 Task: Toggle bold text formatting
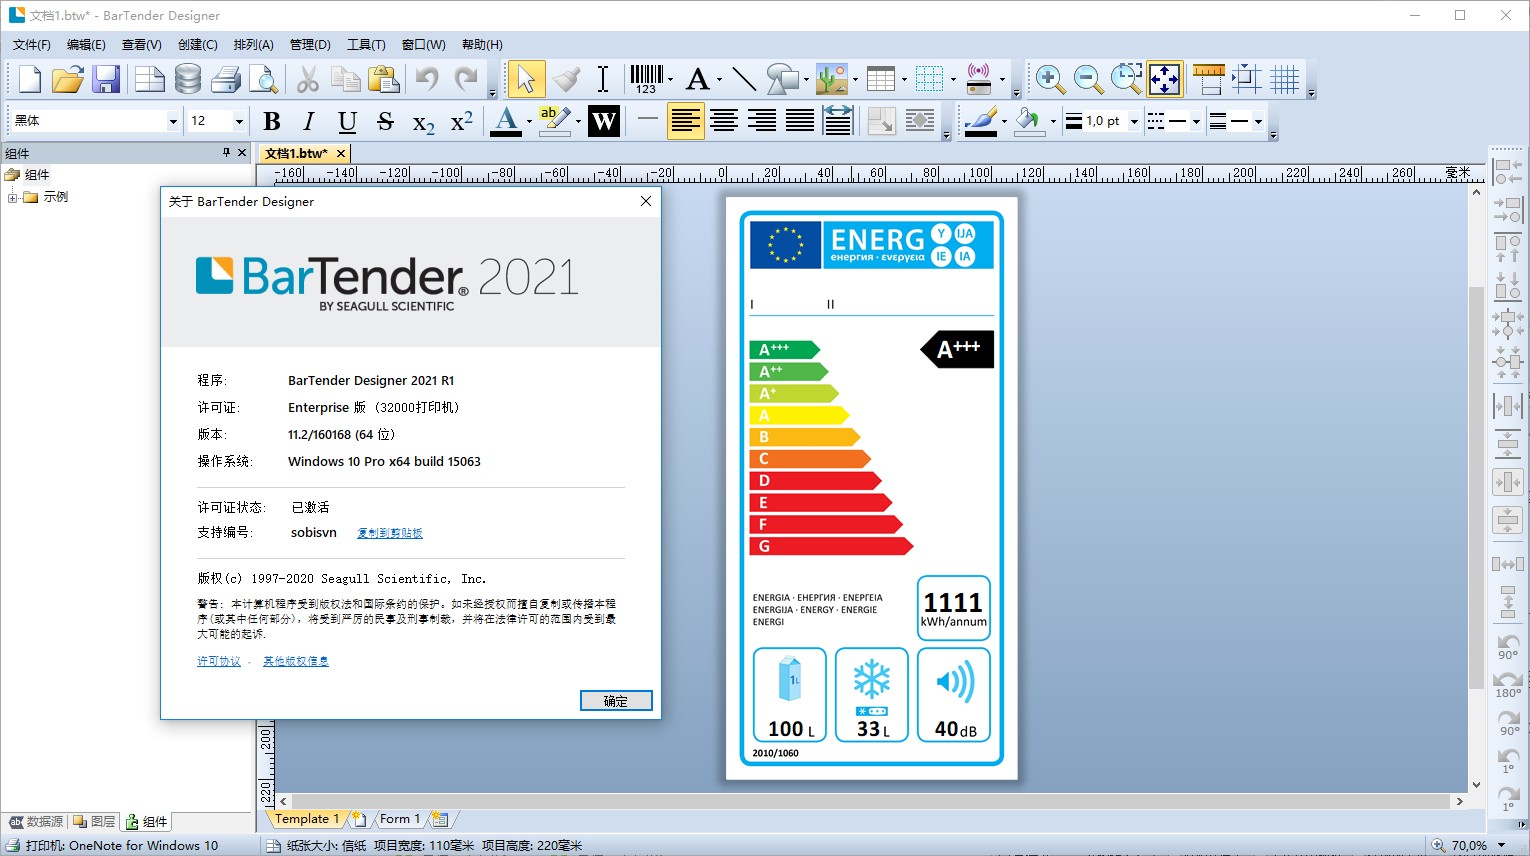(x=271, y=121)
